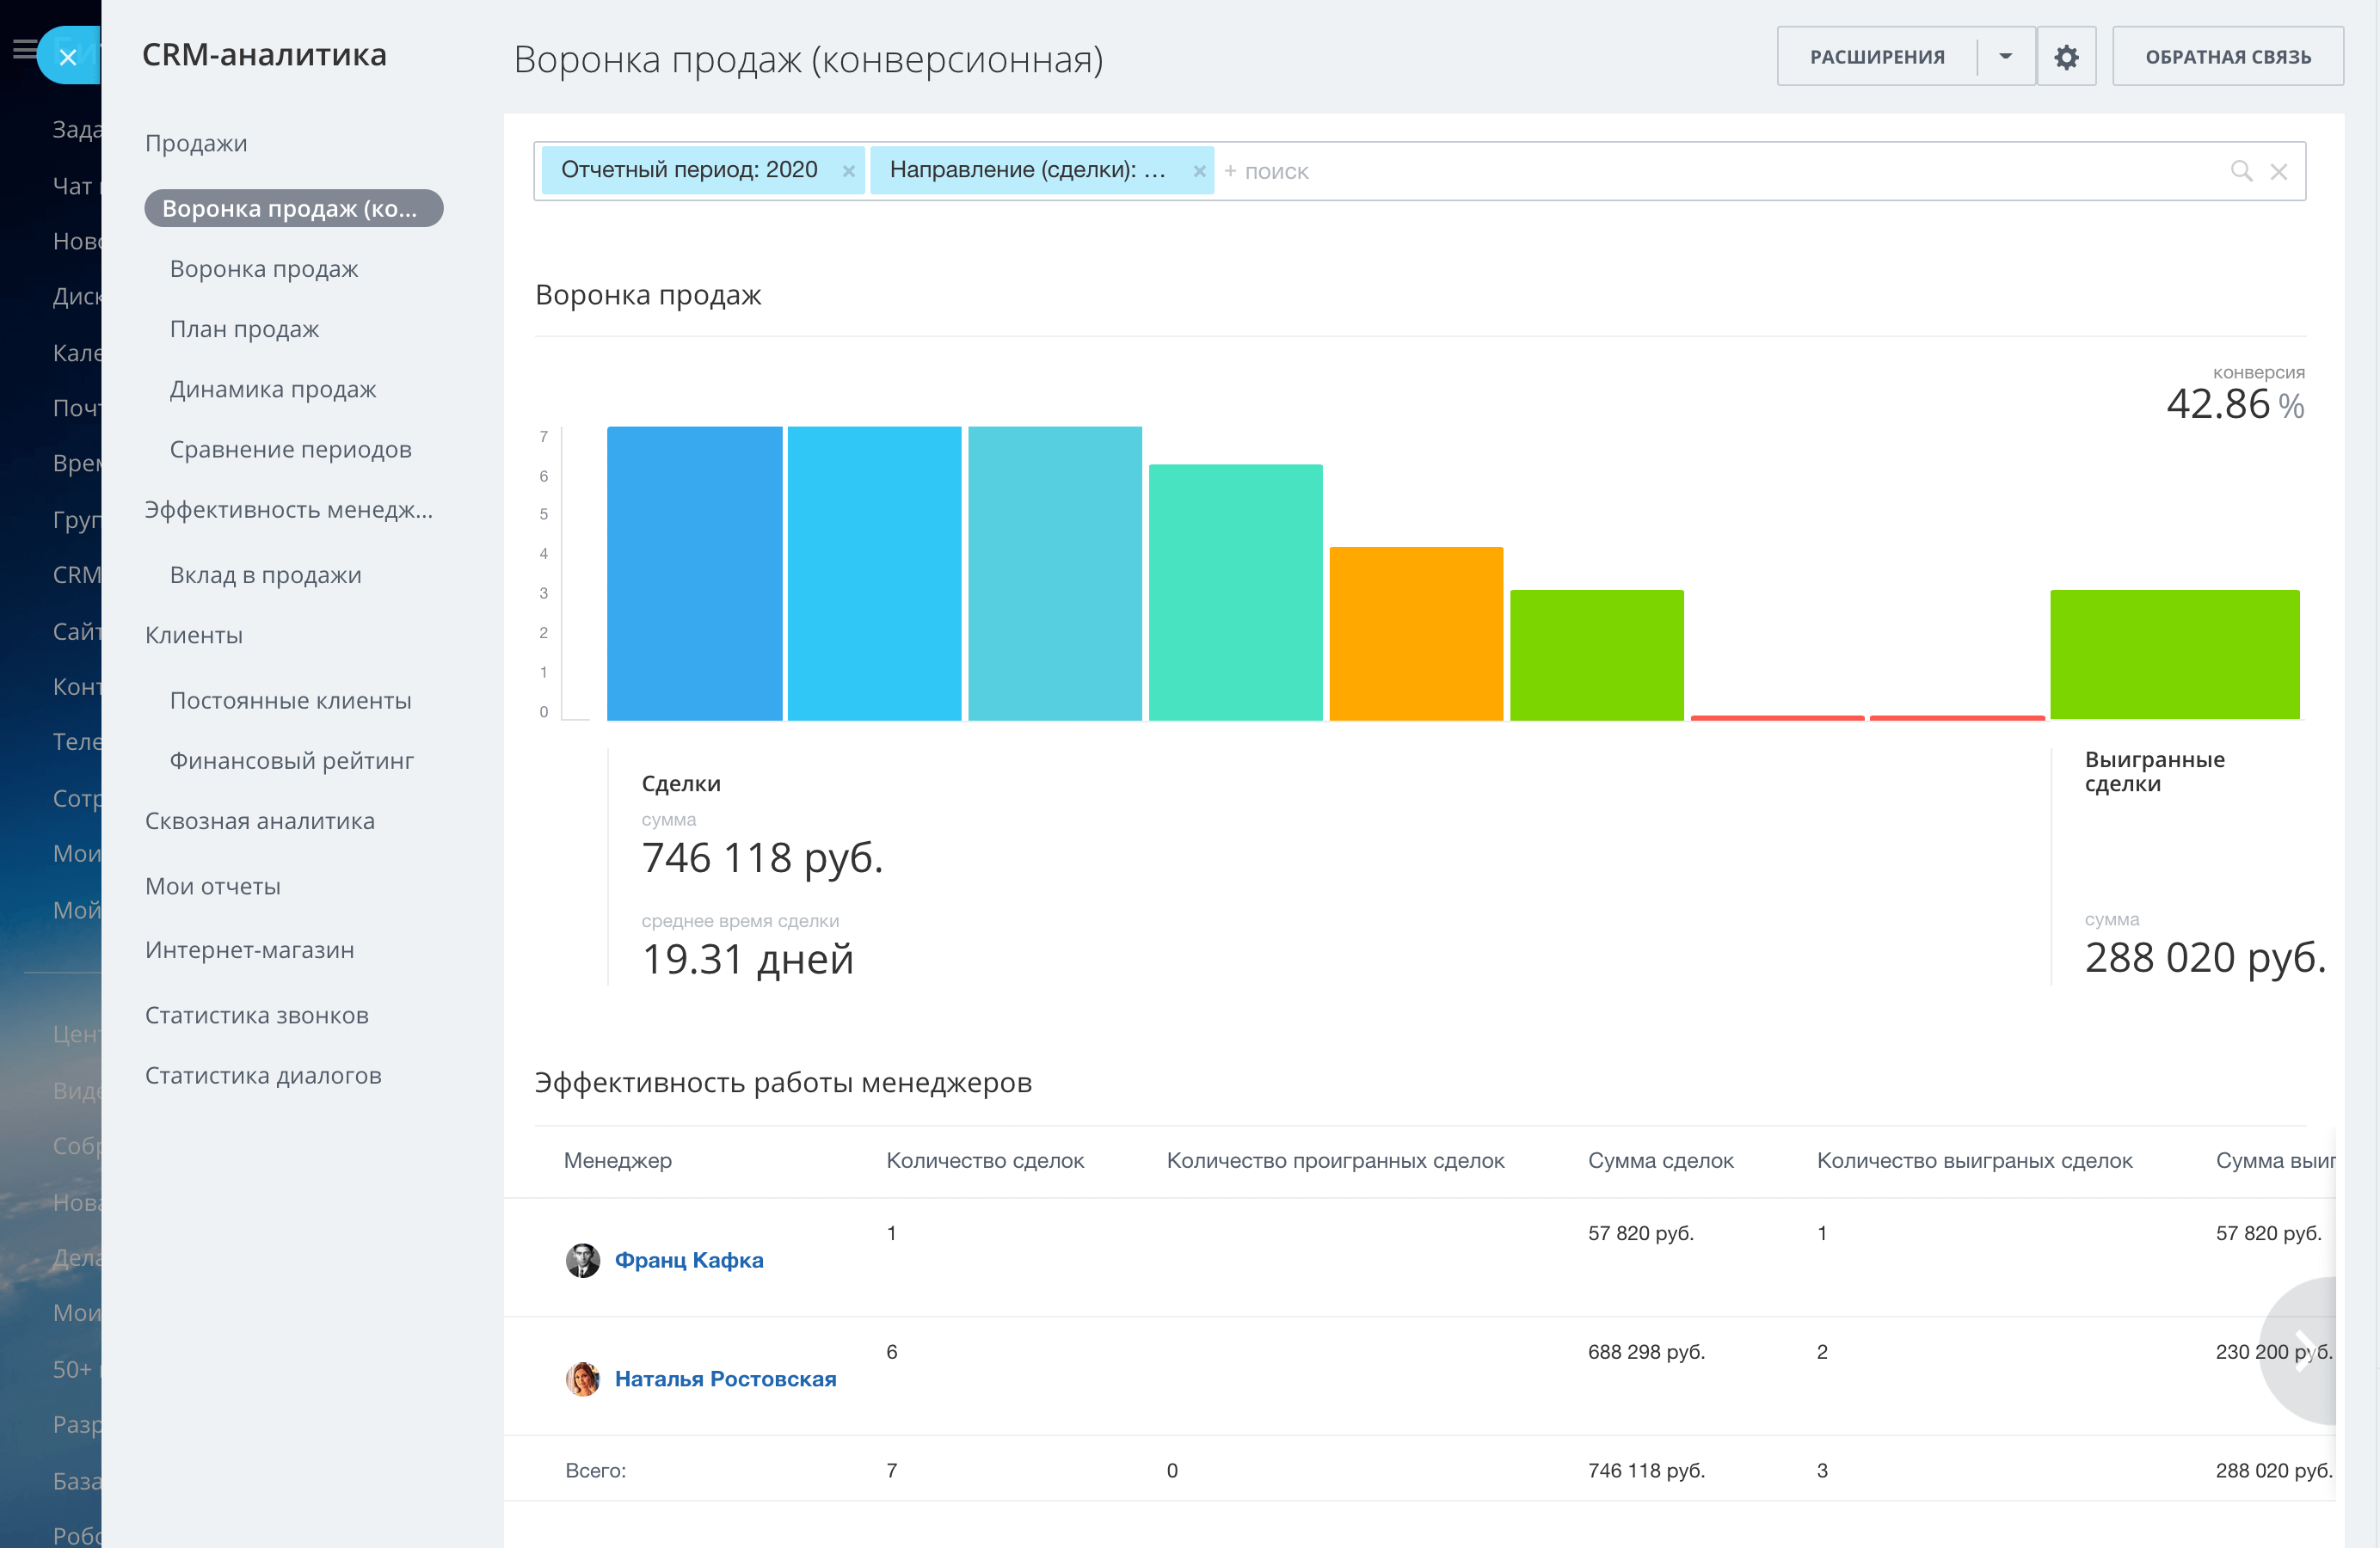Click the first blue funnel bar
Screen dimensions: 2380x1548
(694, 573)
